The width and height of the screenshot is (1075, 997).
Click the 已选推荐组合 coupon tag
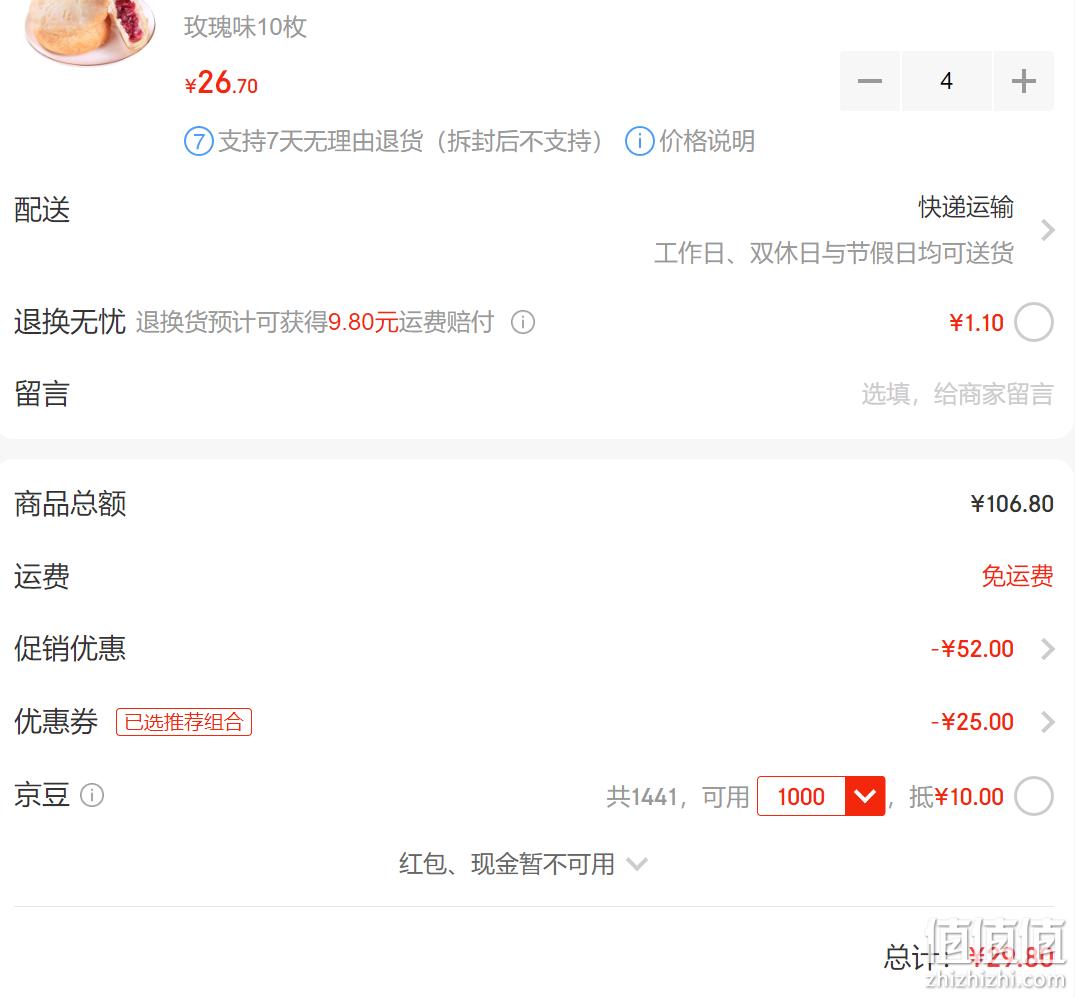tap(184, 722)
